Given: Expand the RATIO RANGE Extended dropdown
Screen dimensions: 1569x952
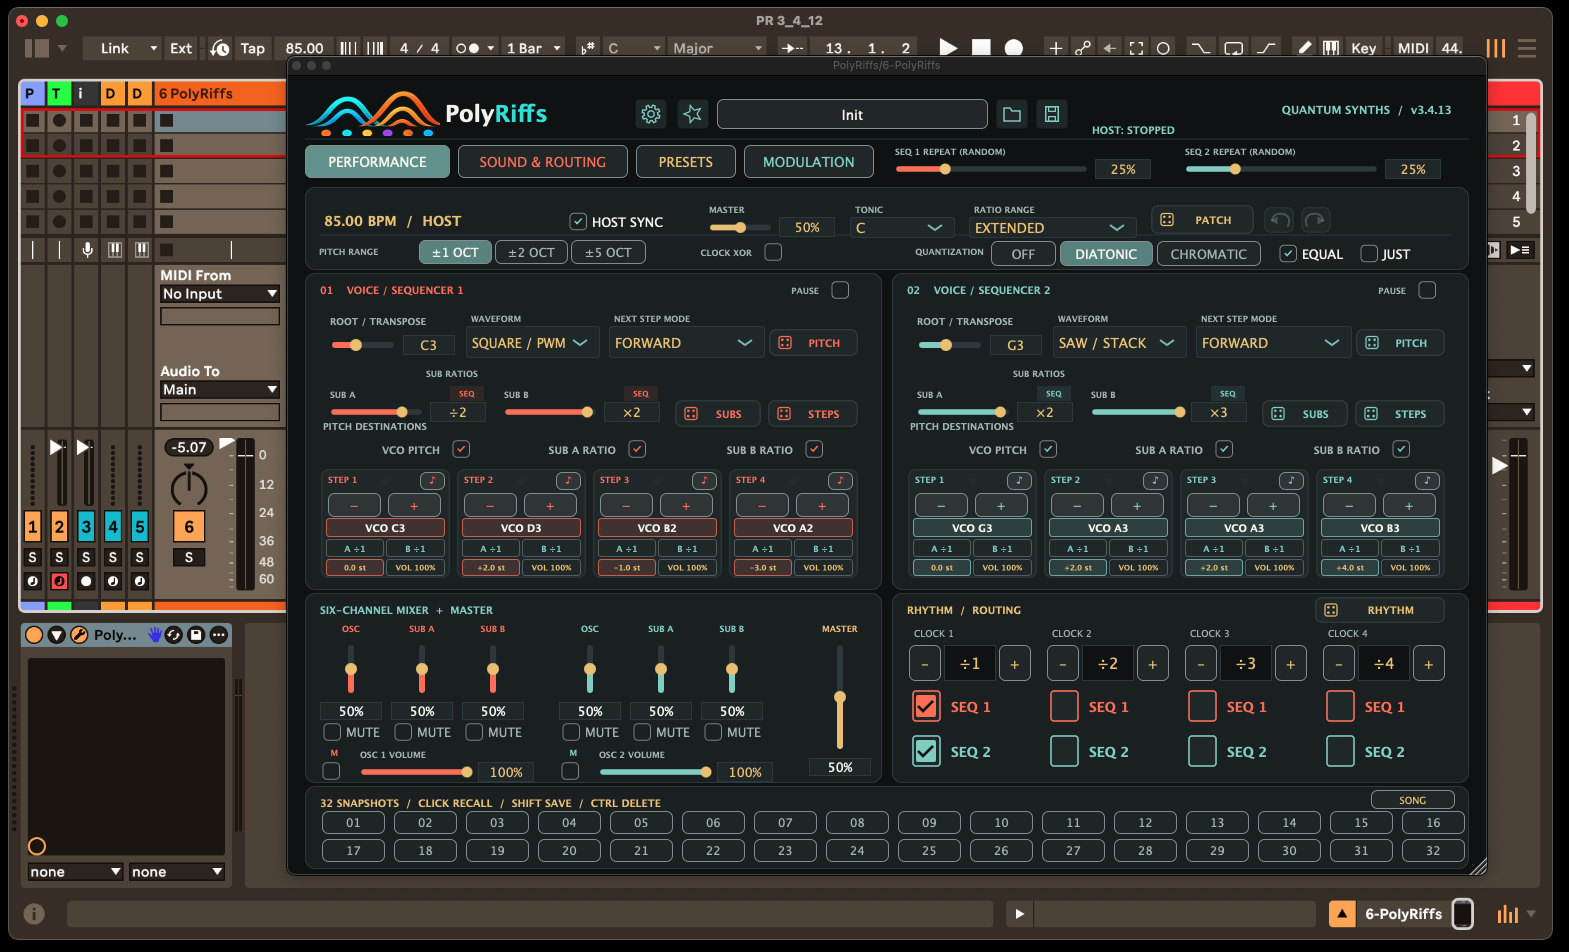Looking at the screenshot, I should (1050, 228).
